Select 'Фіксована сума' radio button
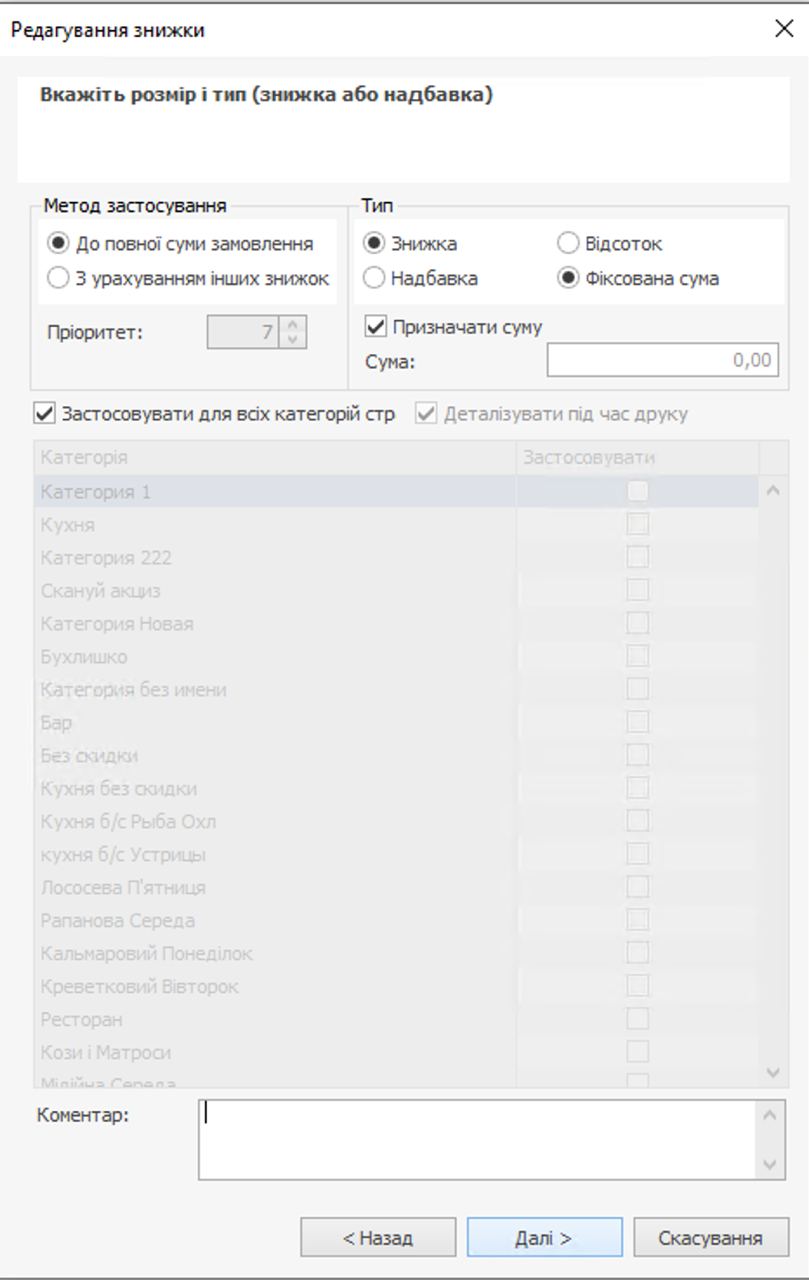This screenshot has height=1280, width=809. [x=568, y=278]
